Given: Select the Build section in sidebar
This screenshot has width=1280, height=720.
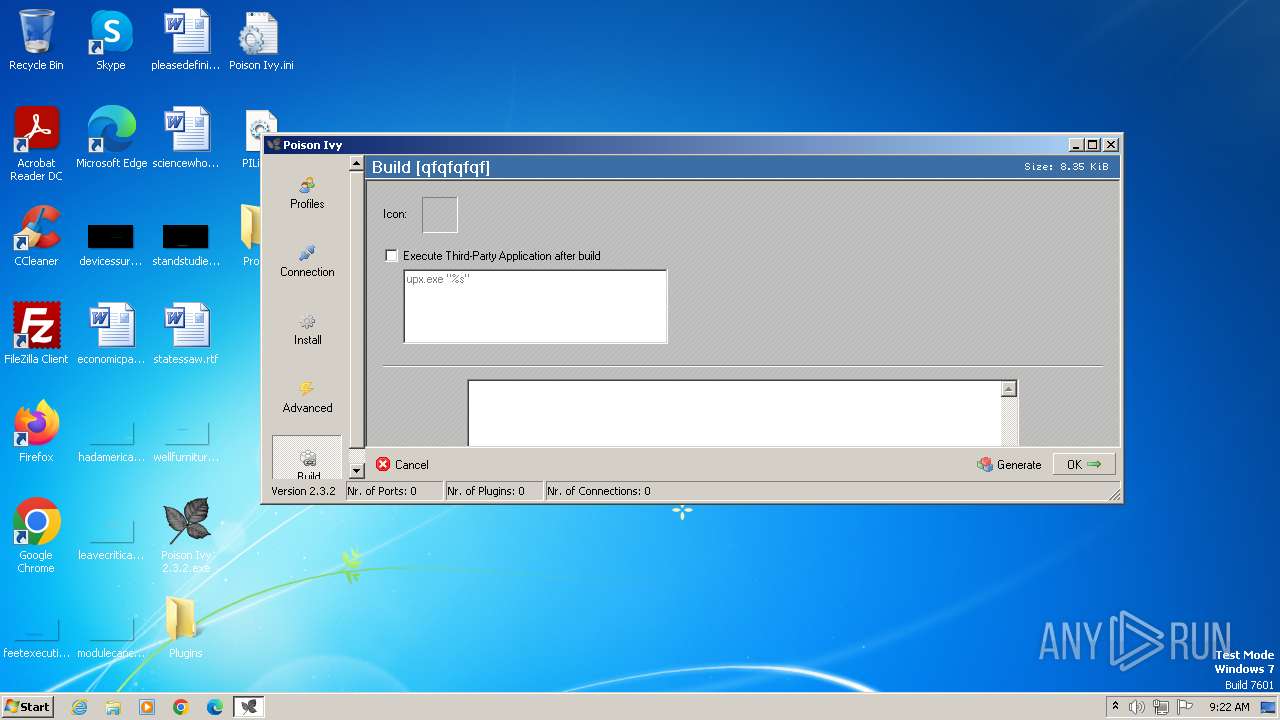Looking at the screenshot, I should [x=307, y=458].
